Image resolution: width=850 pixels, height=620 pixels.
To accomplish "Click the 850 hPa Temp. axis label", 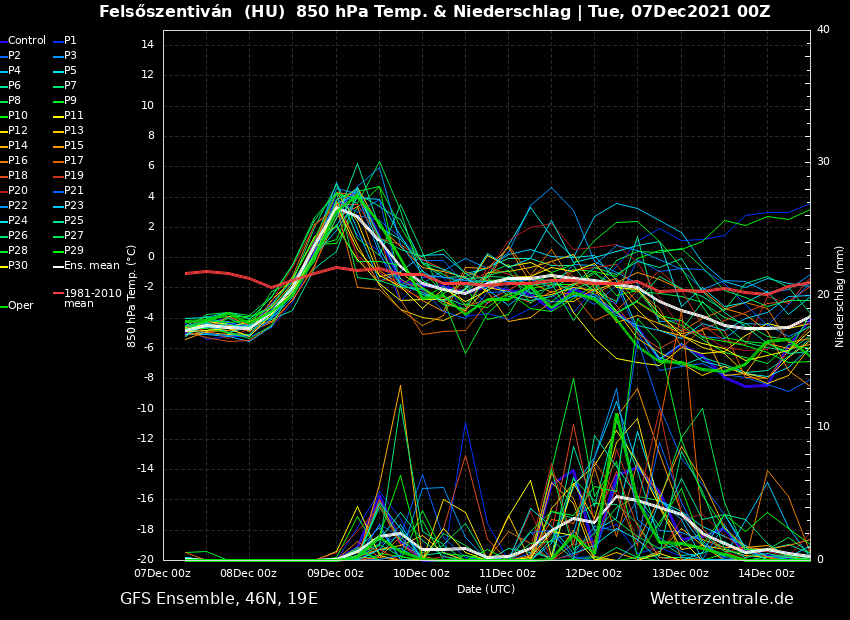I will point(132,296).
